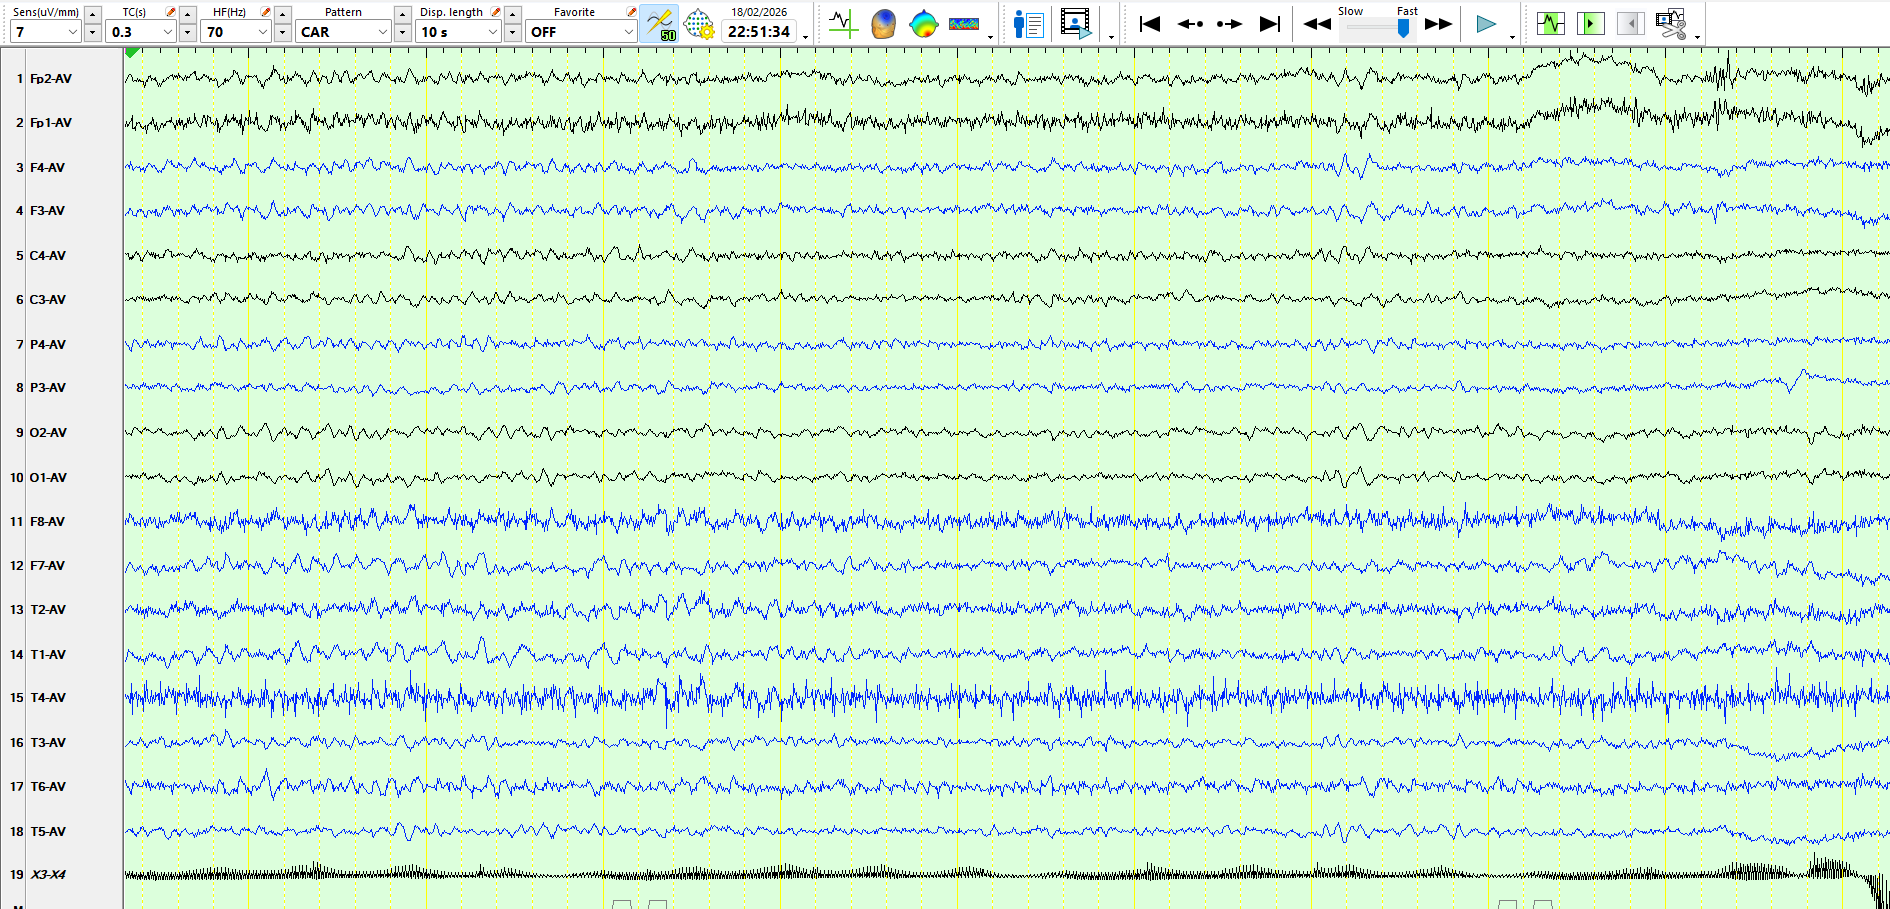This screenshot has height=909, width=1890.
Task: Open the Pattern dropdown showing CAR
Action: coord(382,32)
